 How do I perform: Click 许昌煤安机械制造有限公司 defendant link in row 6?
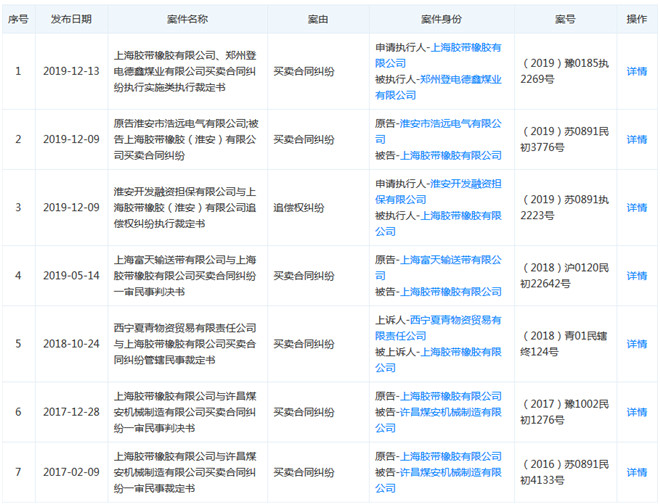(x=438, y=420)
